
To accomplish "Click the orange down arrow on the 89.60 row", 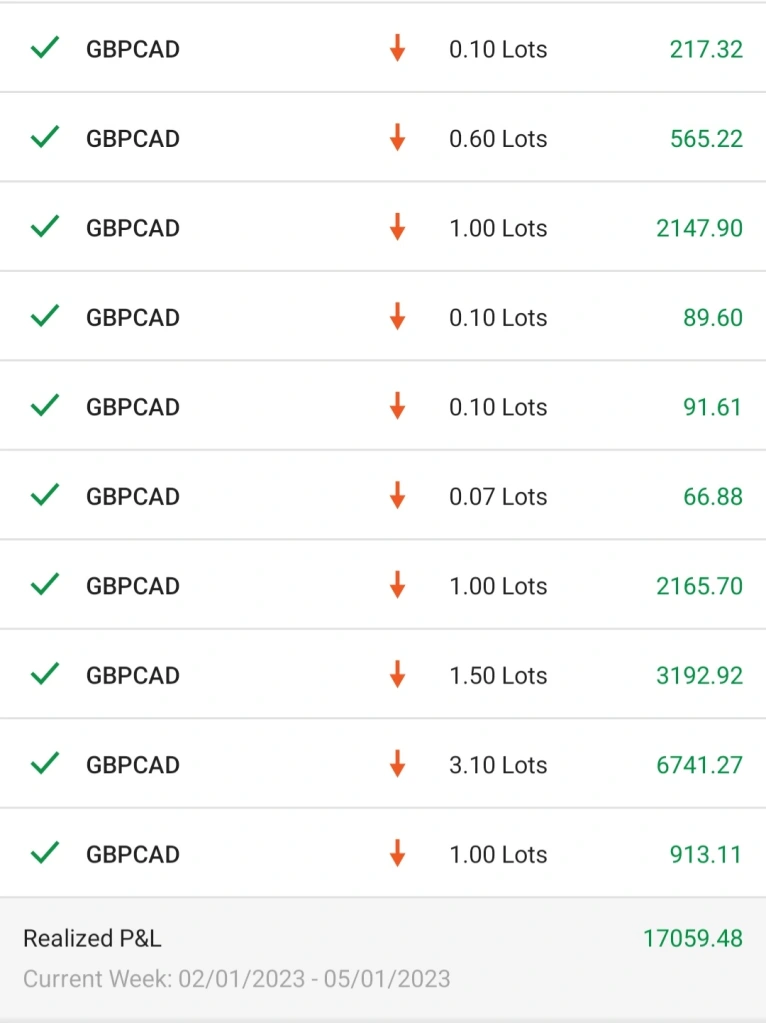I will tap(397, 316).
